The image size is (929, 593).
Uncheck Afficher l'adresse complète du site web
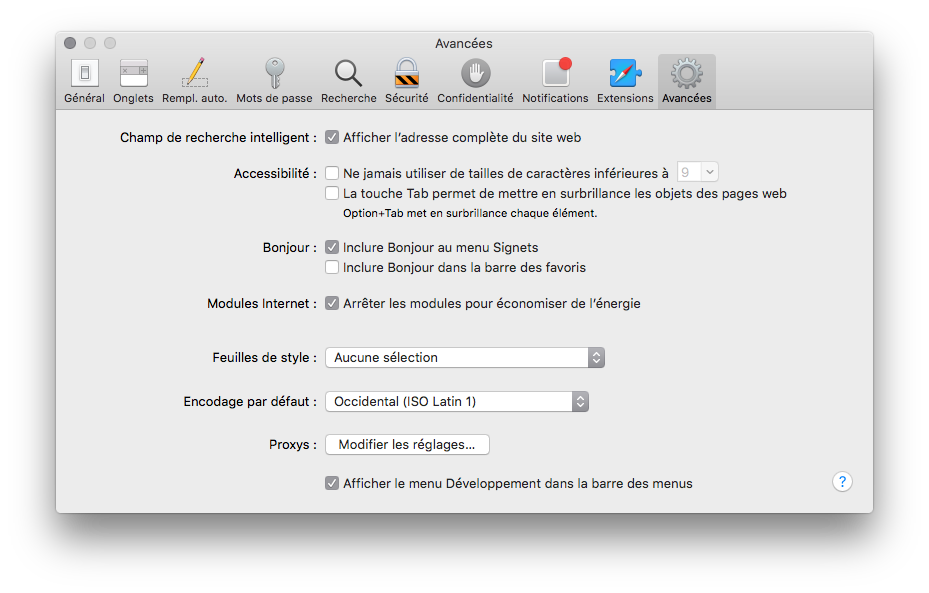332,137
